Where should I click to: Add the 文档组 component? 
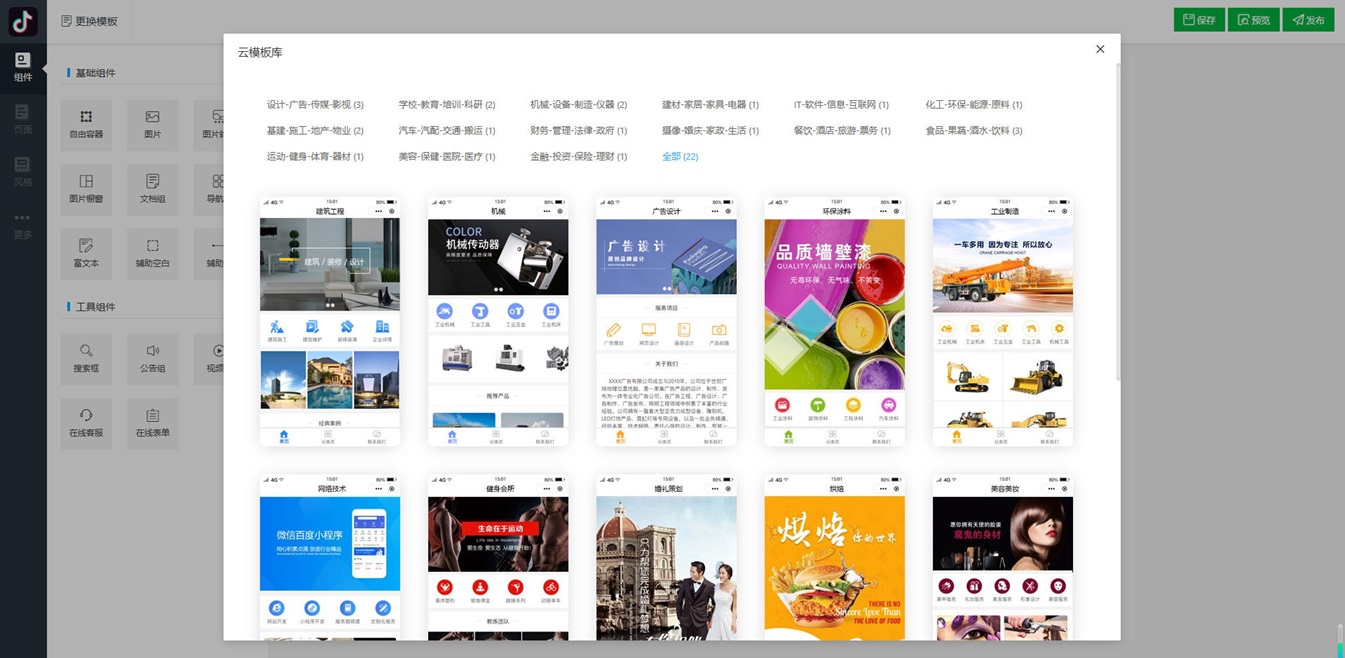pos(152,189)
